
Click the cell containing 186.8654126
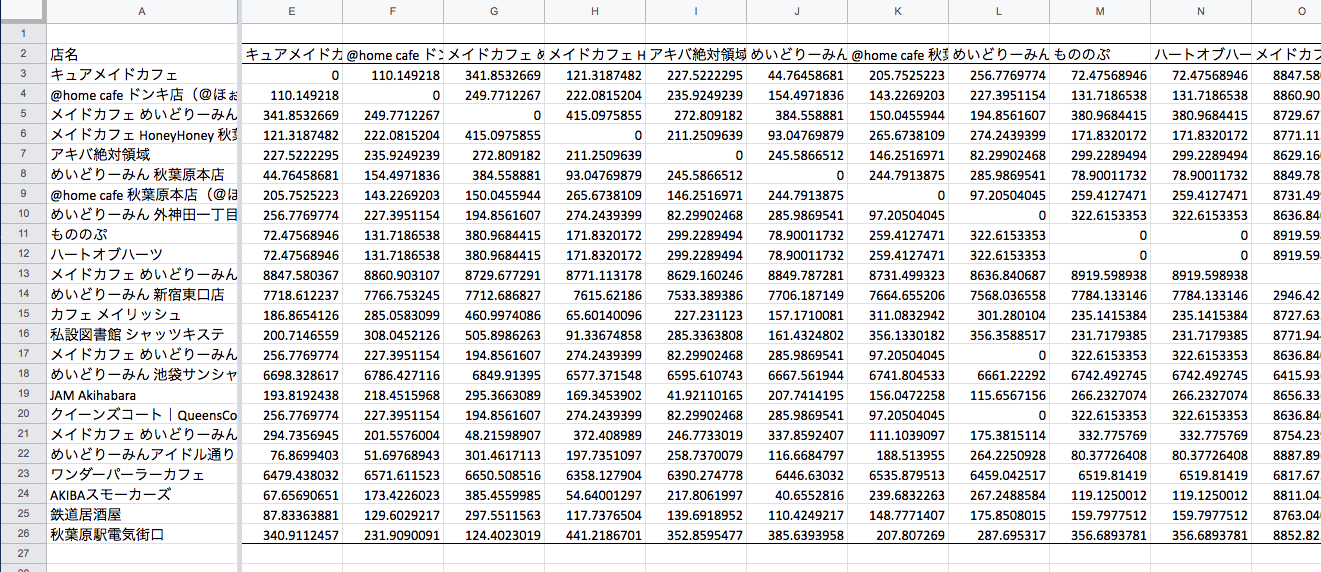click(x=291, y=314)
